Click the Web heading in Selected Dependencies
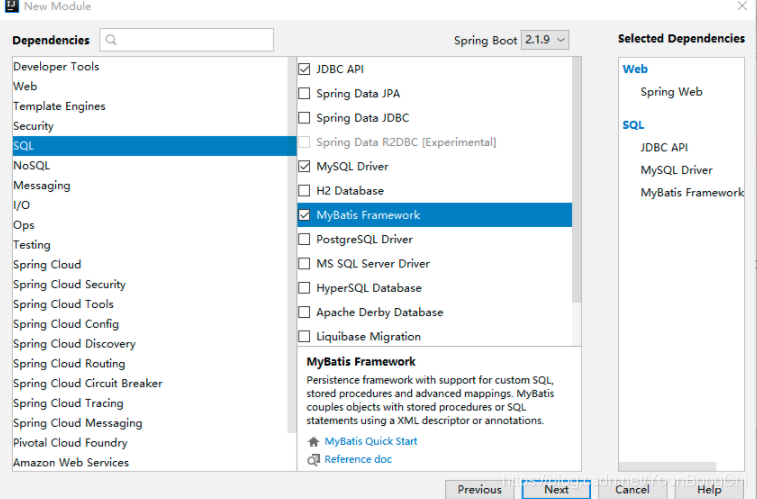The width and height of the screenshot is (757, 499). [x=635, y=69]
